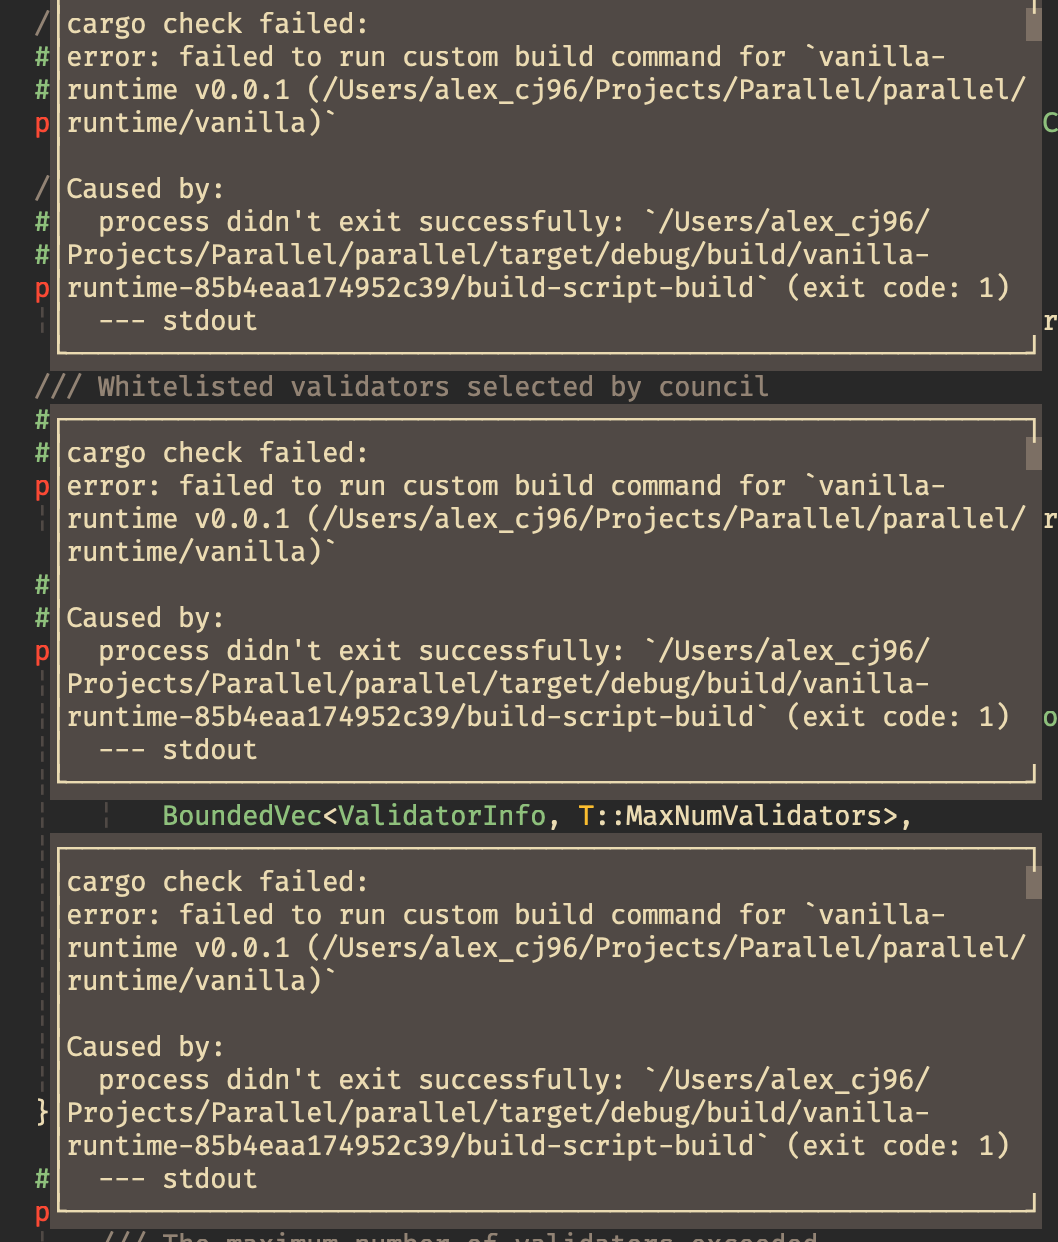Click the scrollbar thumb in the first error popup
This screenshot has width=1058, height=1242.
pos(1033,26)
